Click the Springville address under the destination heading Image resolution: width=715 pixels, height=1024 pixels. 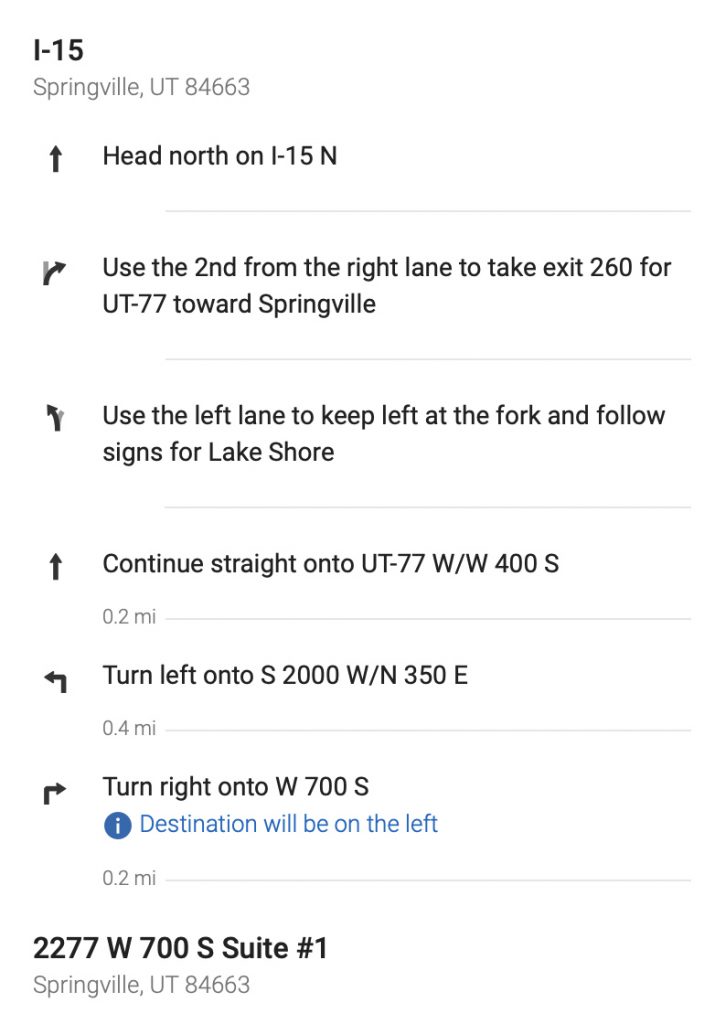click(141, 985)
